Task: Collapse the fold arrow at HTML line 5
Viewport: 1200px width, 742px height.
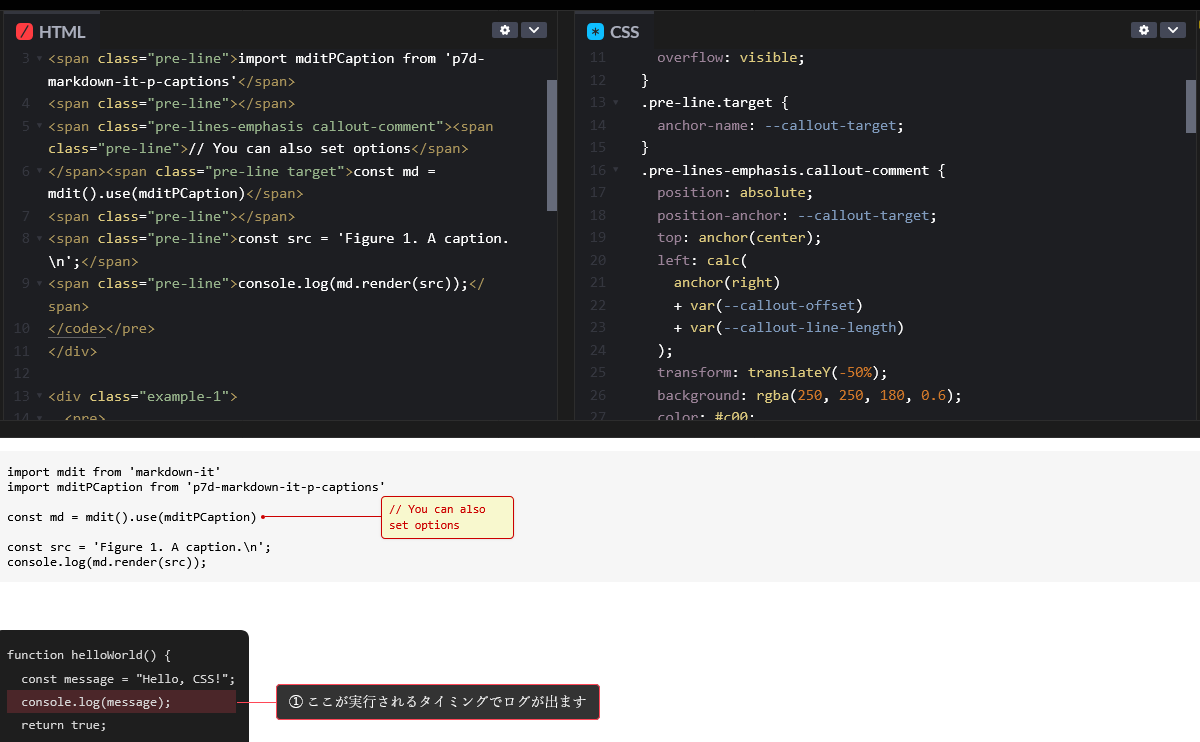Action: coord(38,127)
